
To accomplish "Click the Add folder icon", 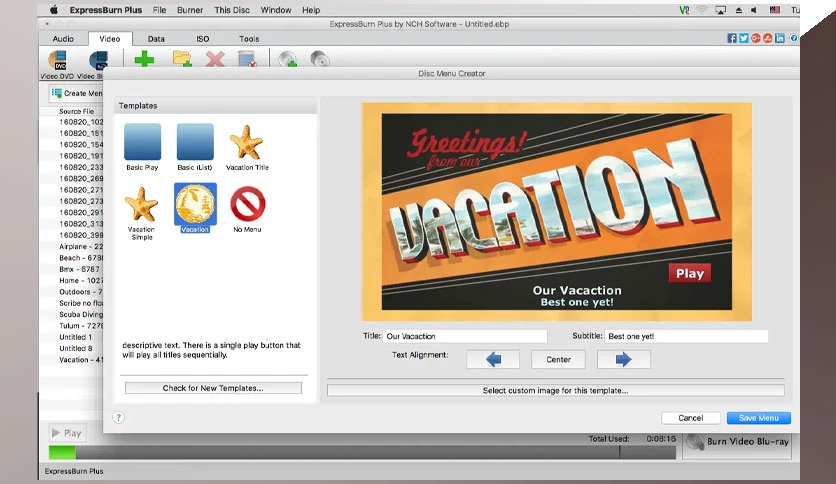I will (x=182, y=59).
